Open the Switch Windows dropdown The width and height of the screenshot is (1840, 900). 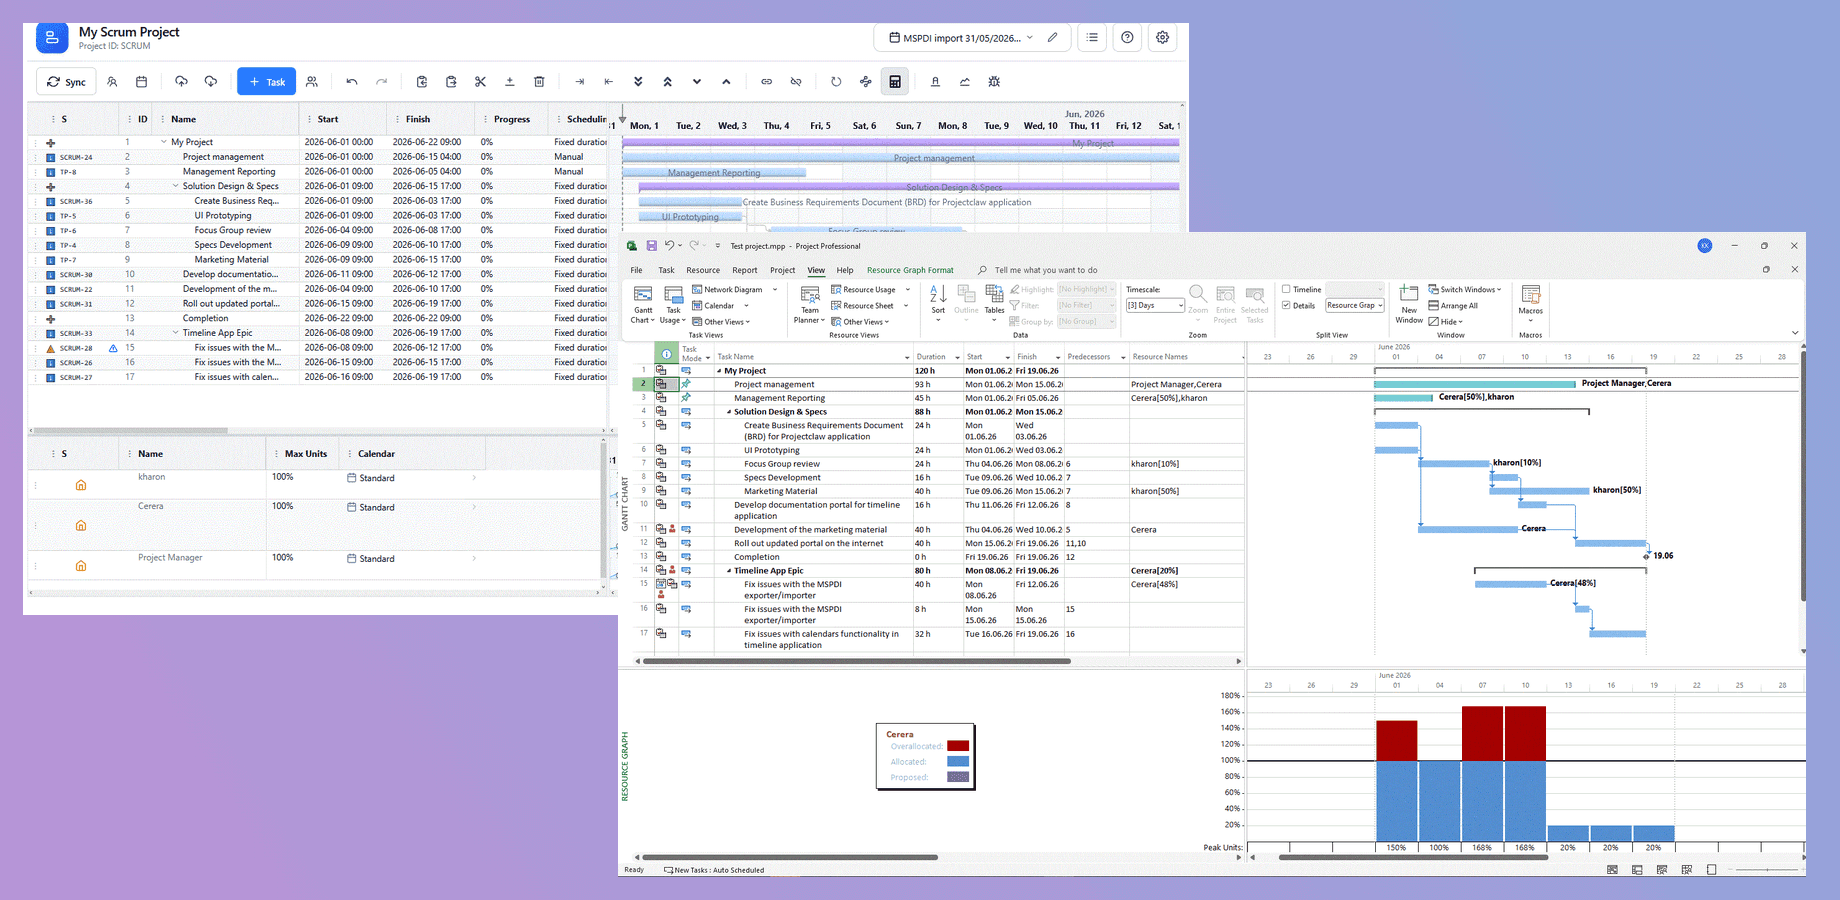point(1465,290)
